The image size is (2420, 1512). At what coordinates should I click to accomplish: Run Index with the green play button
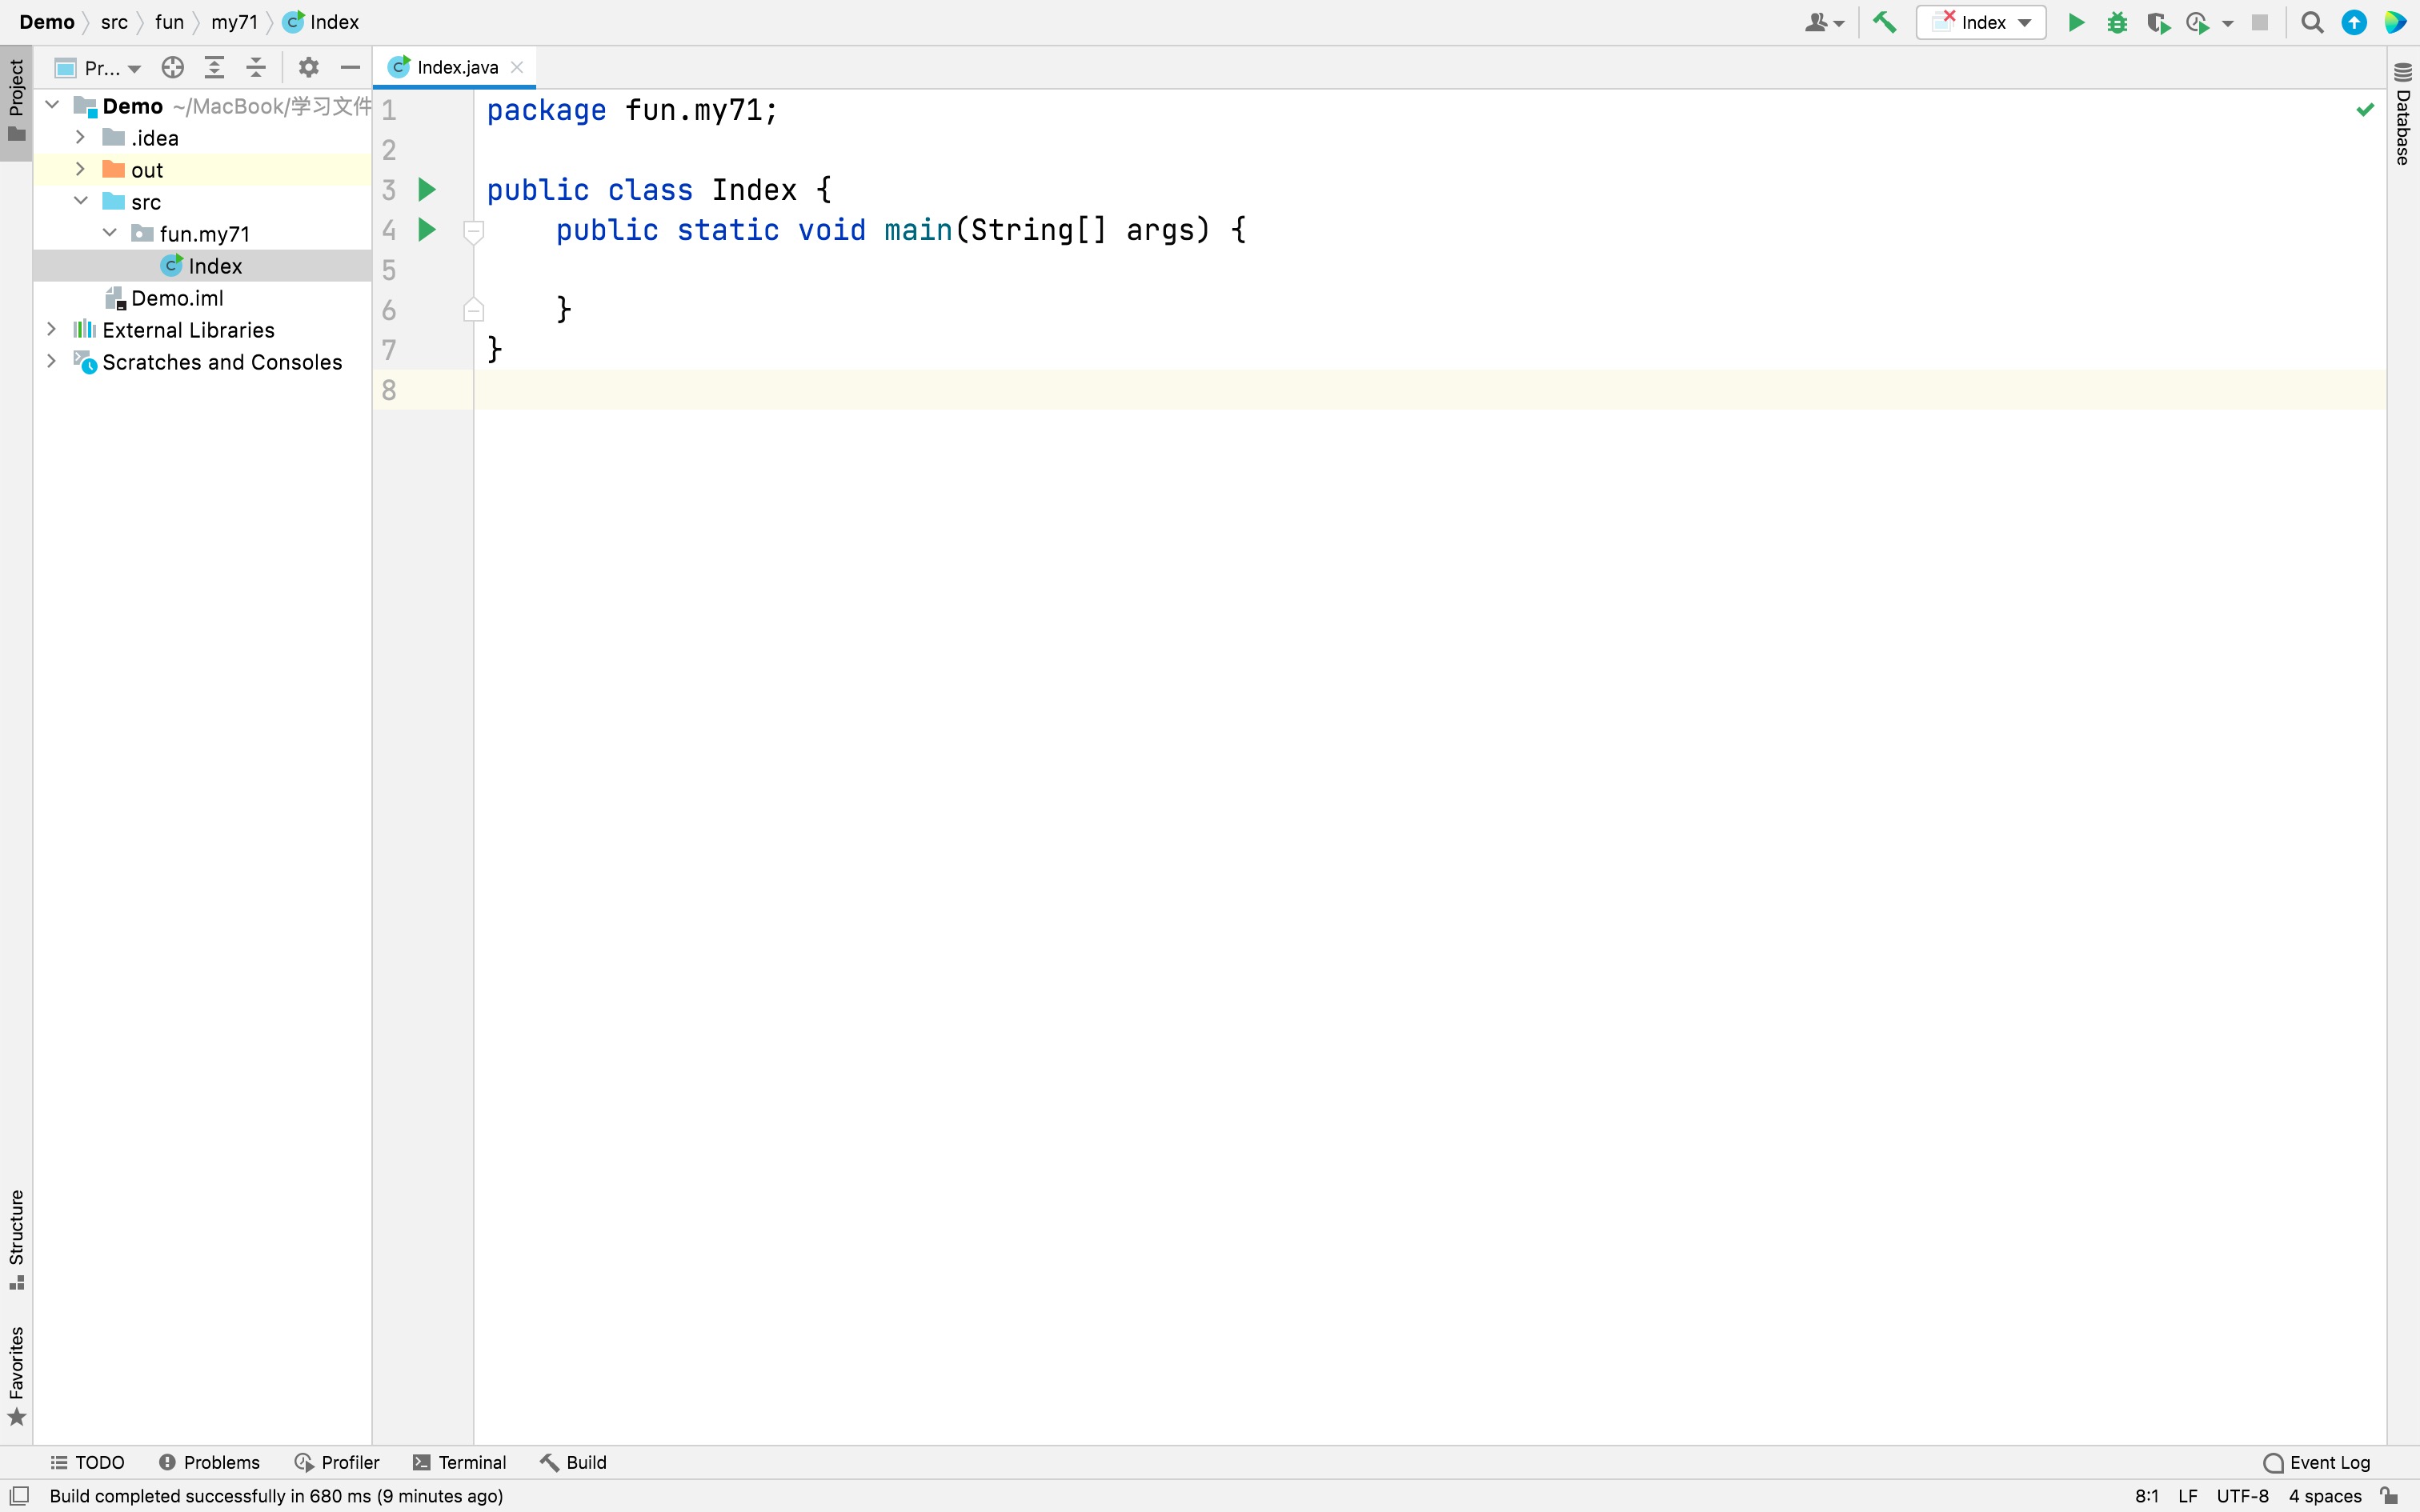pos(2075,22)
